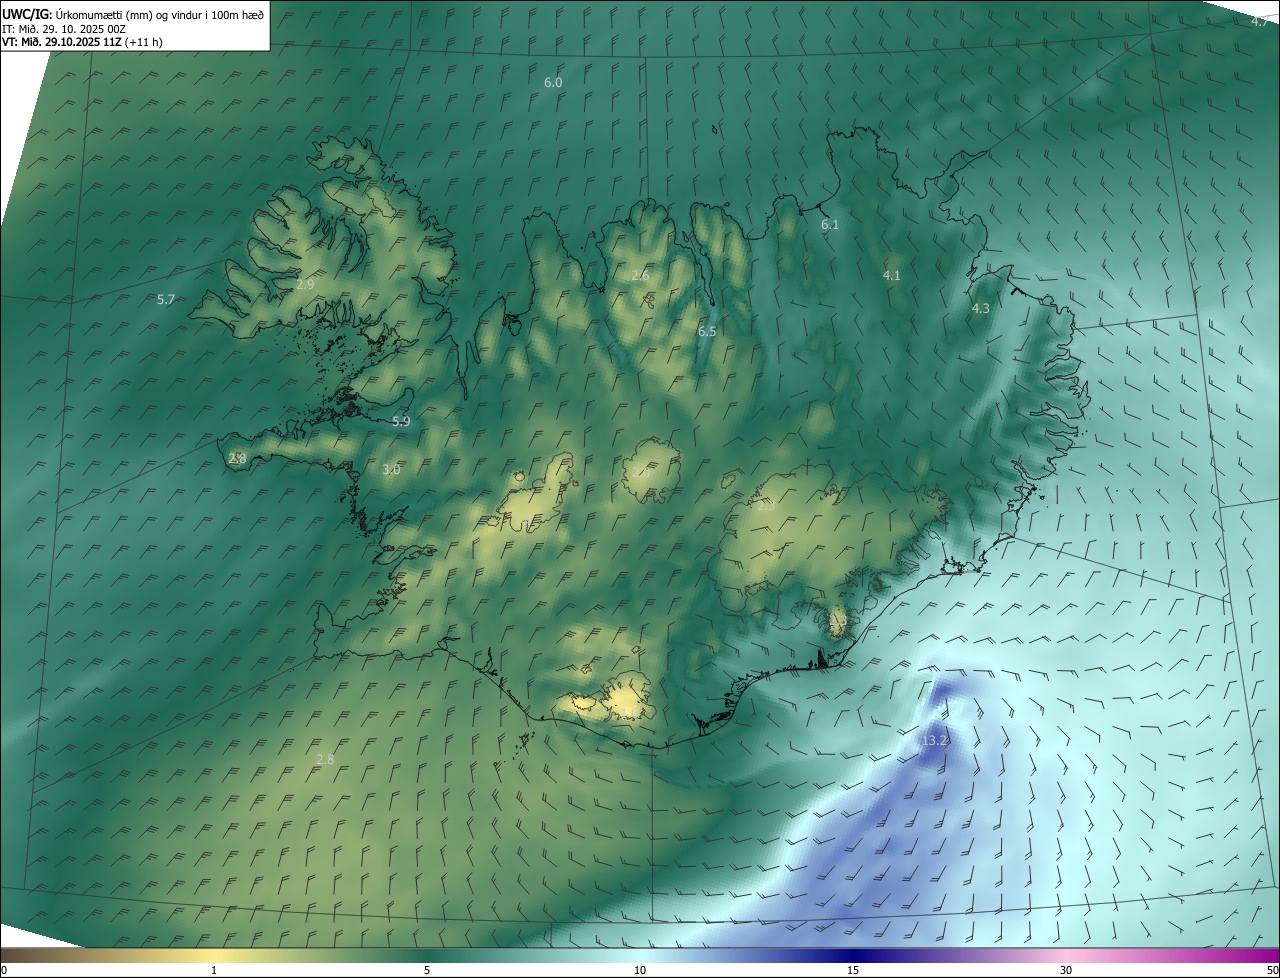
Task: Click the 4.1 value label
Action: (892, 275)
